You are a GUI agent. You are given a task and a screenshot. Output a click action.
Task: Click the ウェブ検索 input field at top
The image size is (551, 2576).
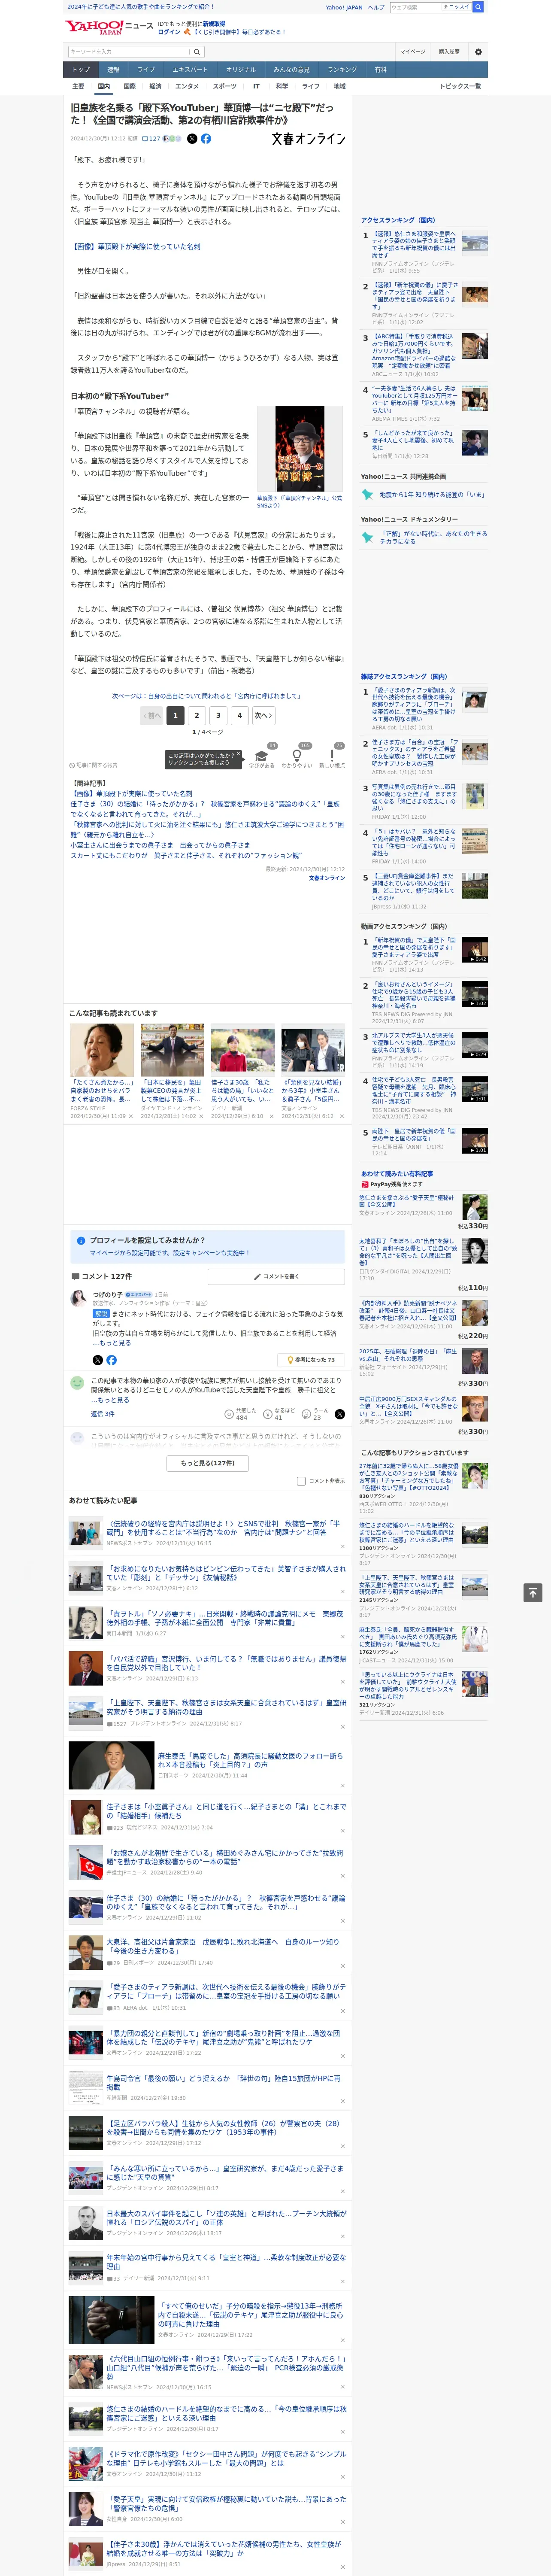416,7
